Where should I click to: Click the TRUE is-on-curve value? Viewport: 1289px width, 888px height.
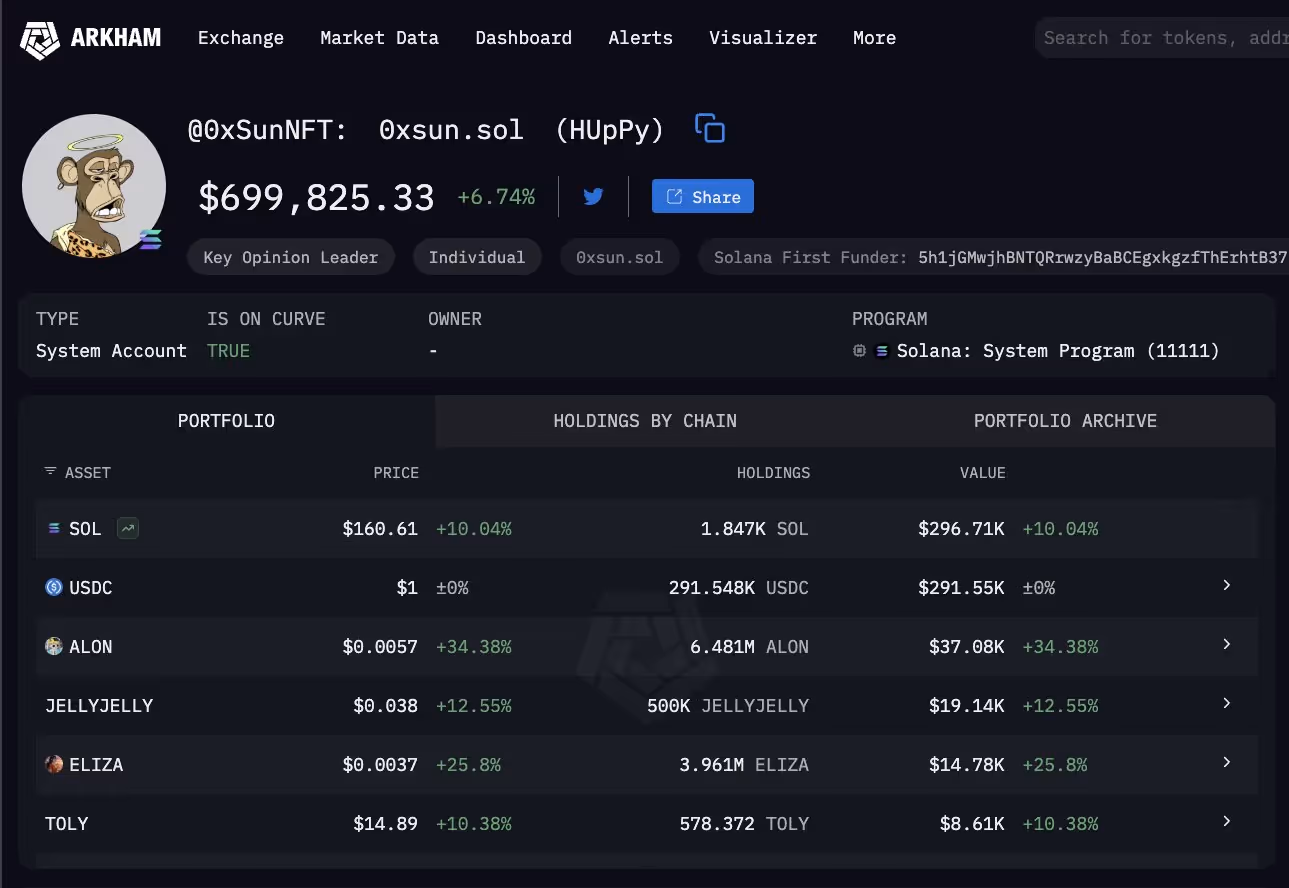coord(228,351)
